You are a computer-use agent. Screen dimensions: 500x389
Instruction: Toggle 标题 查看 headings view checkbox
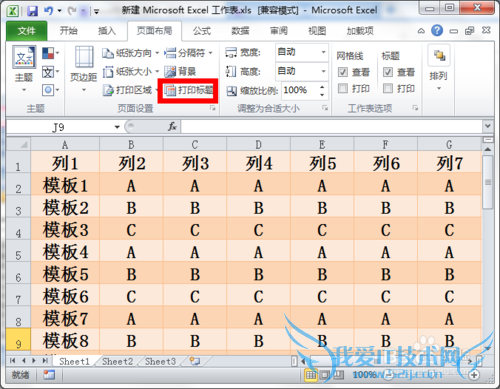point(388,72)
